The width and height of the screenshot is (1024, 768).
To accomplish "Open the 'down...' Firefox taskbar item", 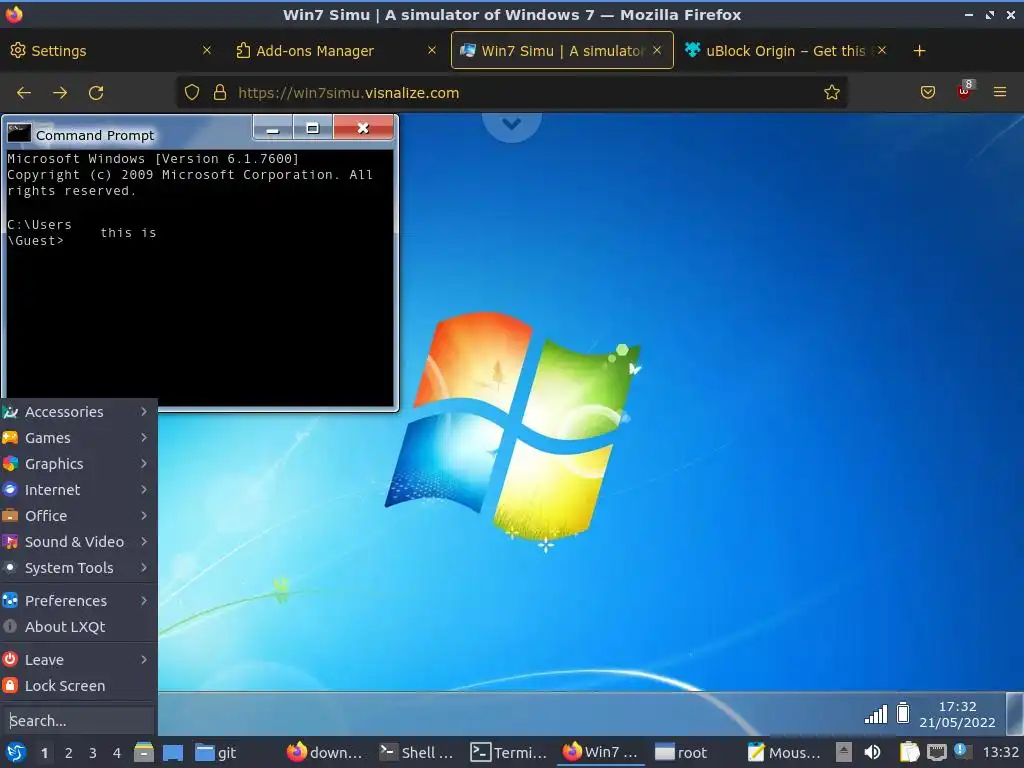I will pyautogui.click(x=325, y=753).
